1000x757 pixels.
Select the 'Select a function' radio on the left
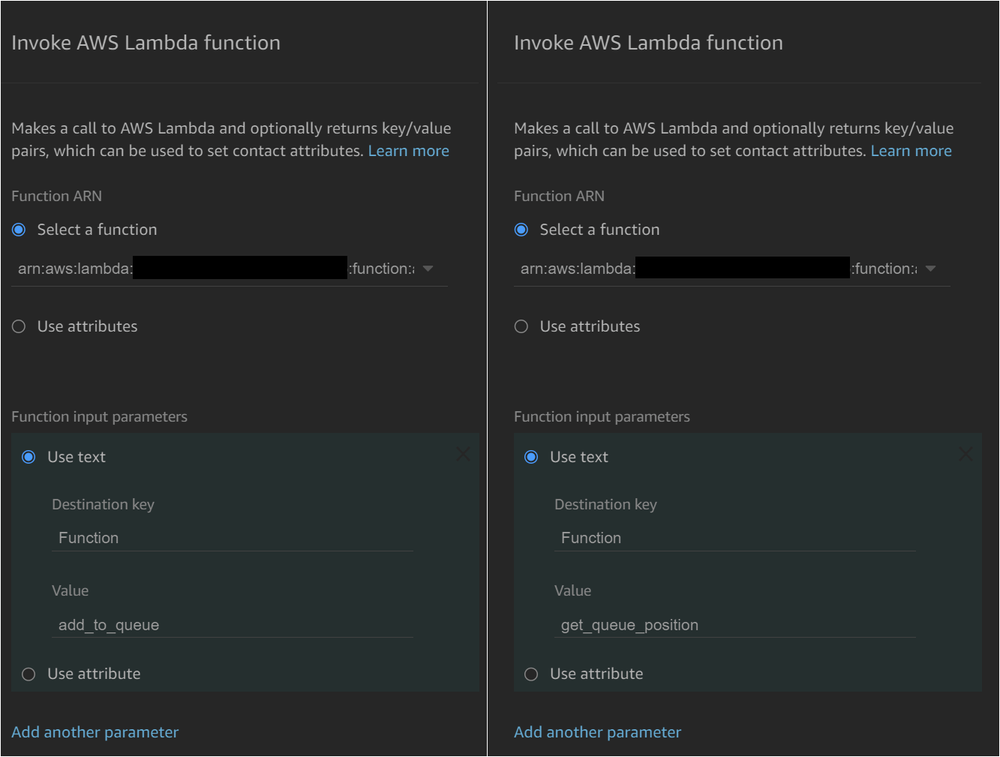tap(18, 229)
